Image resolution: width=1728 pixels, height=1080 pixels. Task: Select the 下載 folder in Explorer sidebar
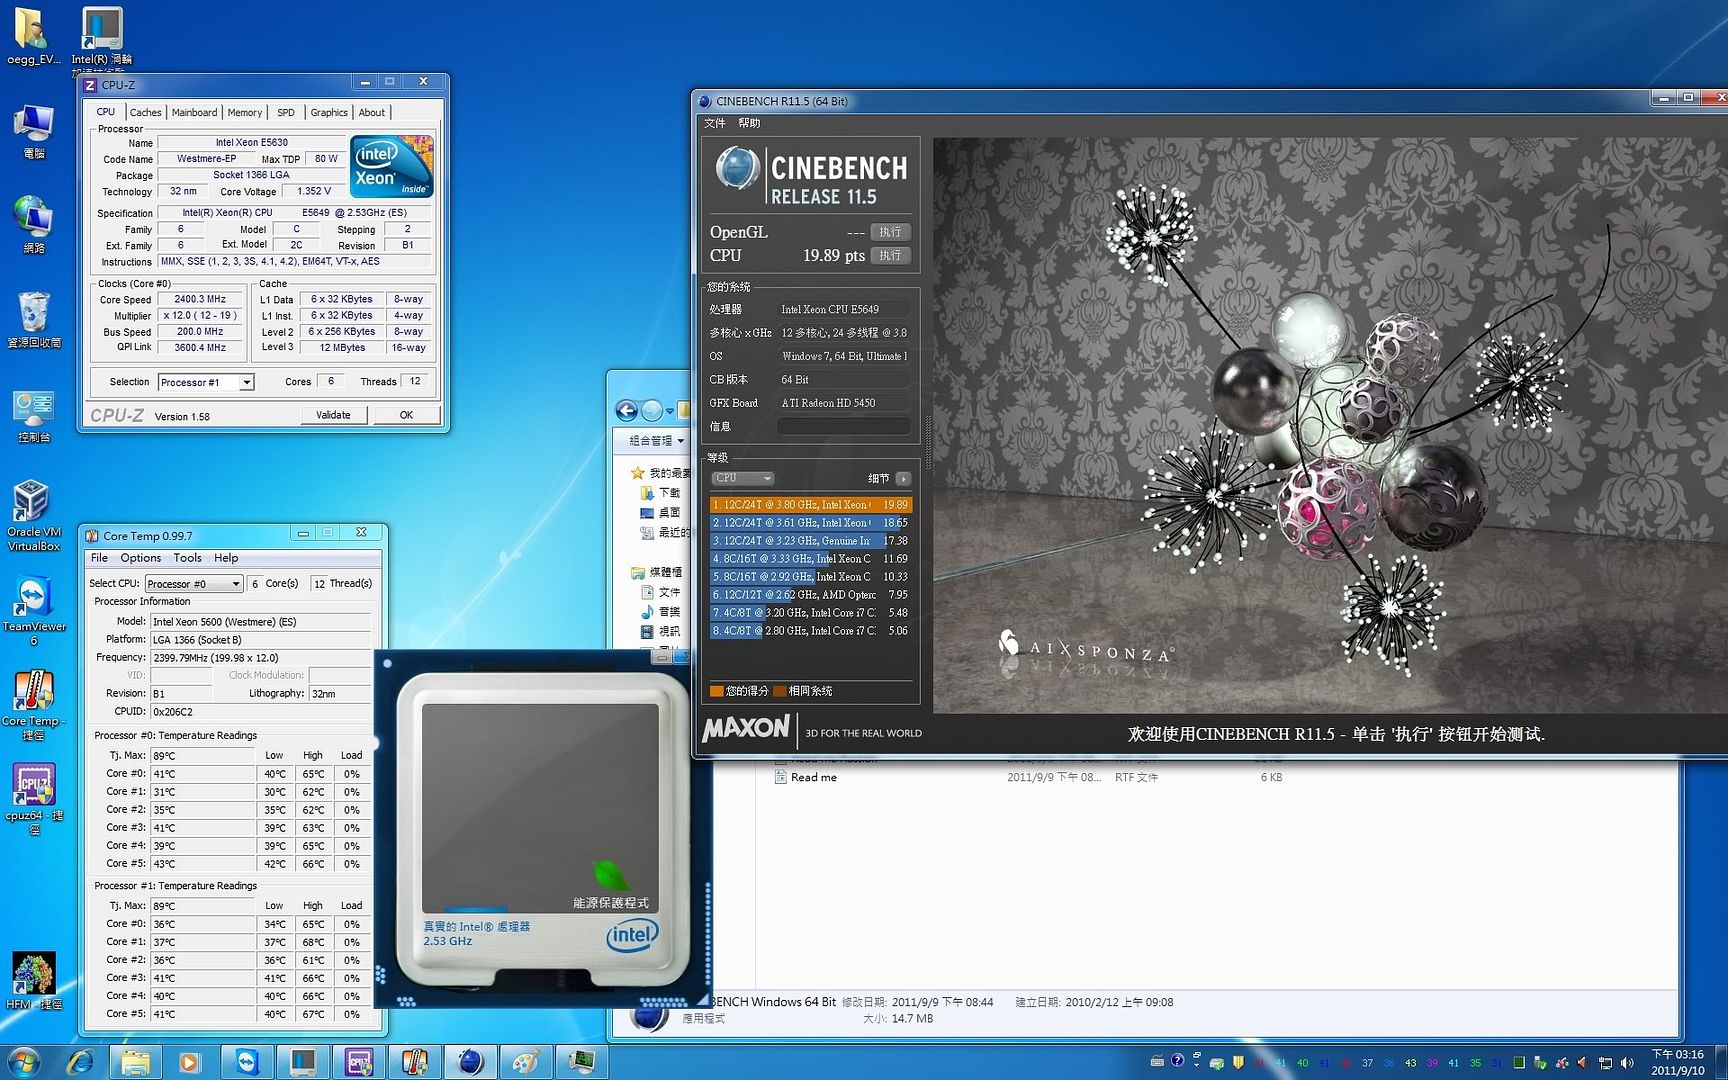[661, 492]
